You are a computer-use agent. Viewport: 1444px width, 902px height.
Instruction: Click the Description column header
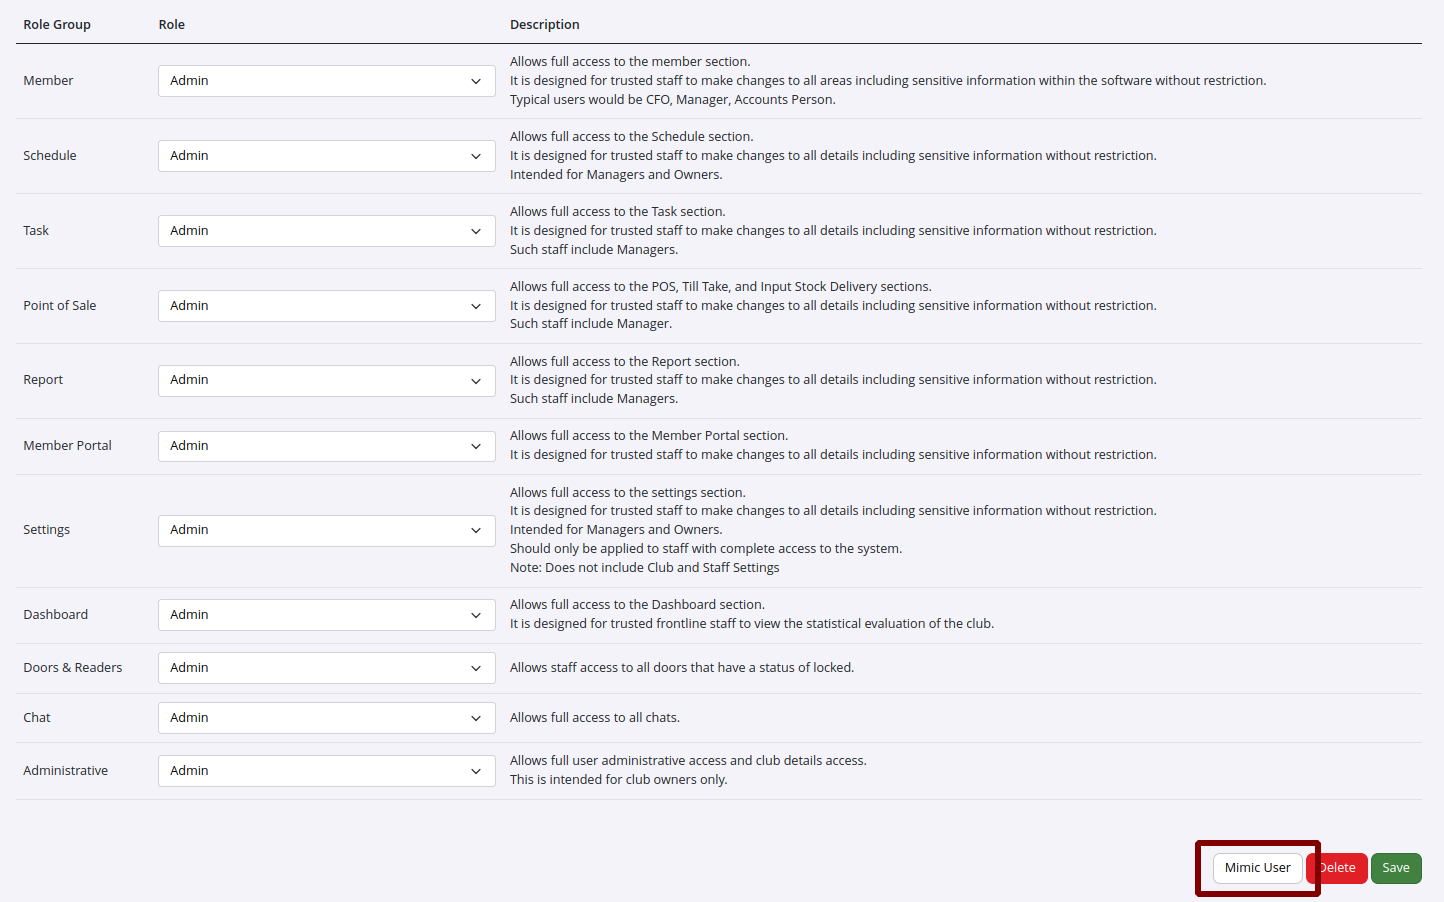544,25
